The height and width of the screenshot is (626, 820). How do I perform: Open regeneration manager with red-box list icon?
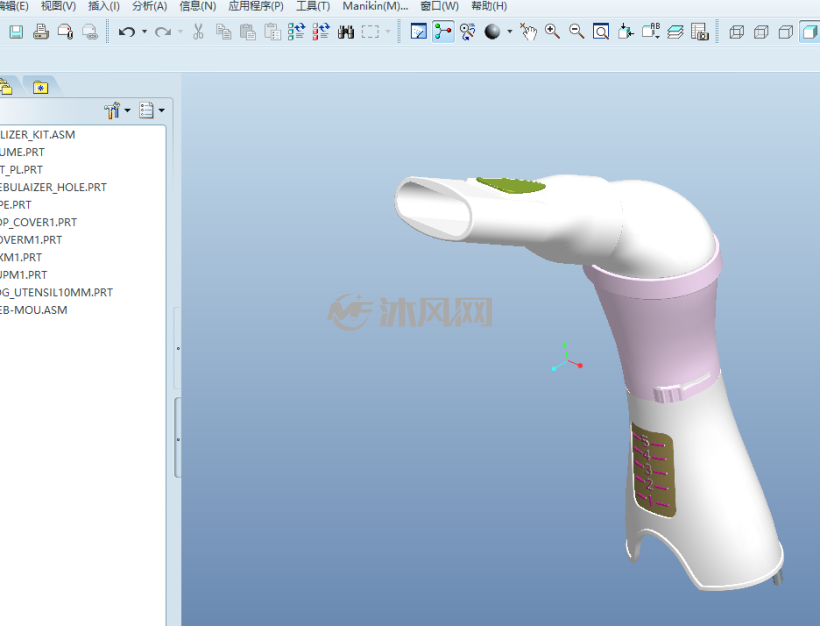(321, 32)
